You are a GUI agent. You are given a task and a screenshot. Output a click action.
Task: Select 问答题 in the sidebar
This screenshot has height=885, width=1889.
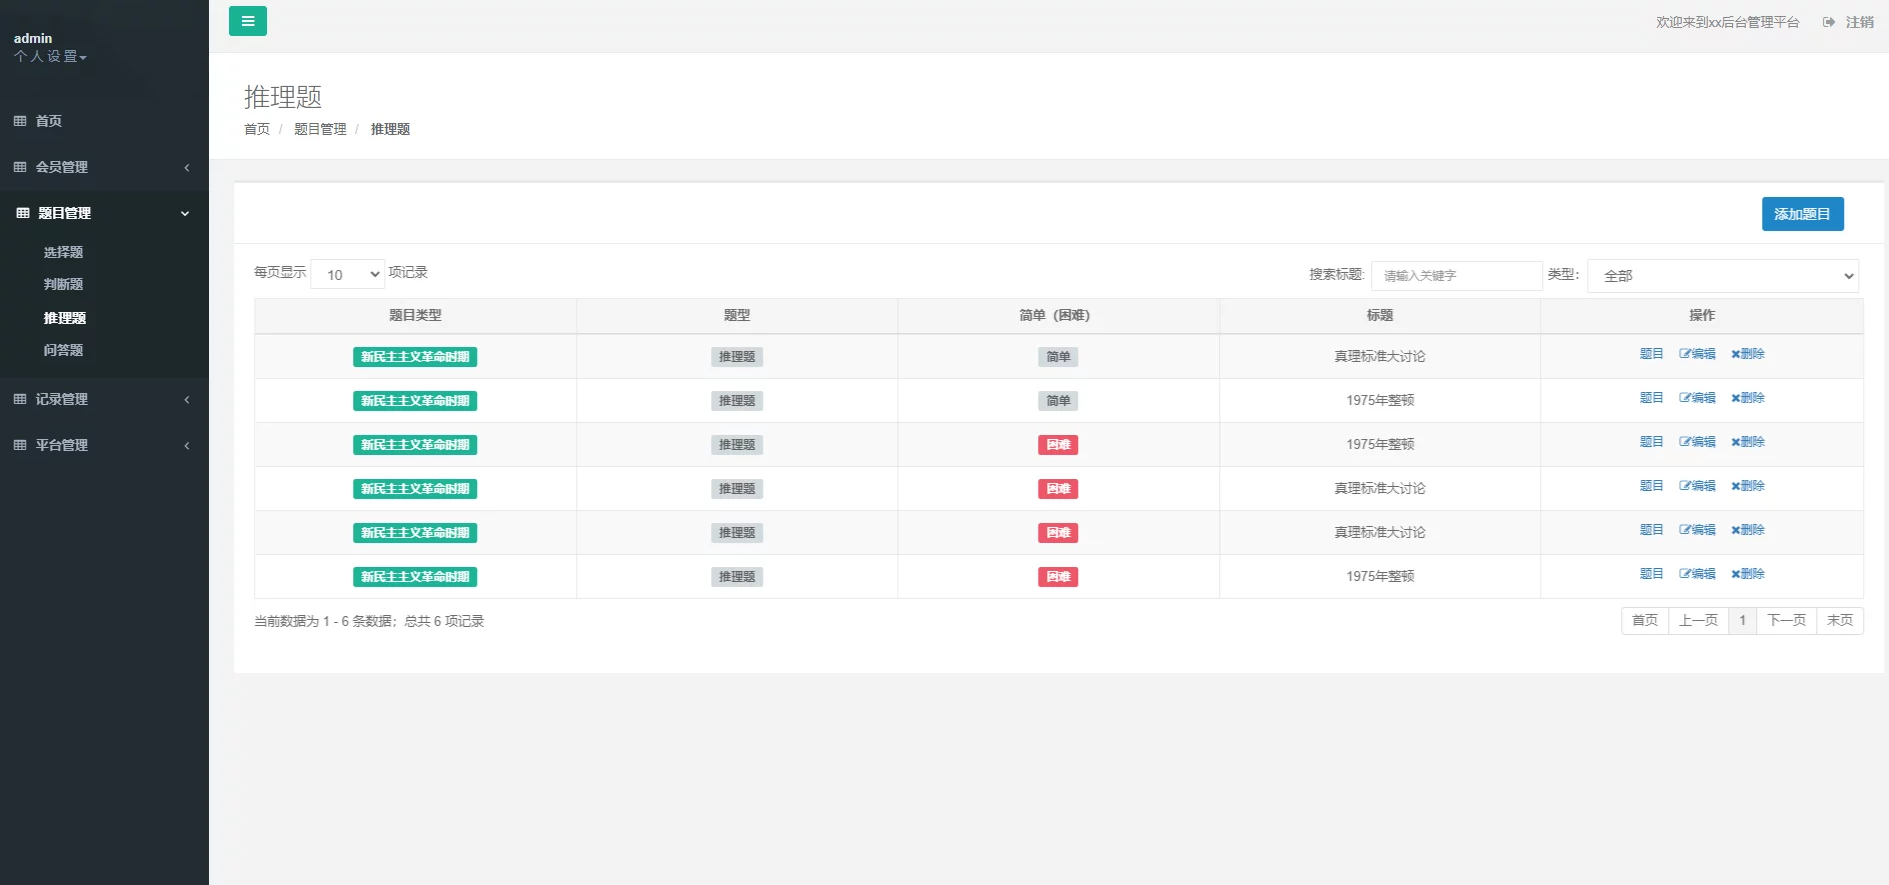click(x=63, y=350)
